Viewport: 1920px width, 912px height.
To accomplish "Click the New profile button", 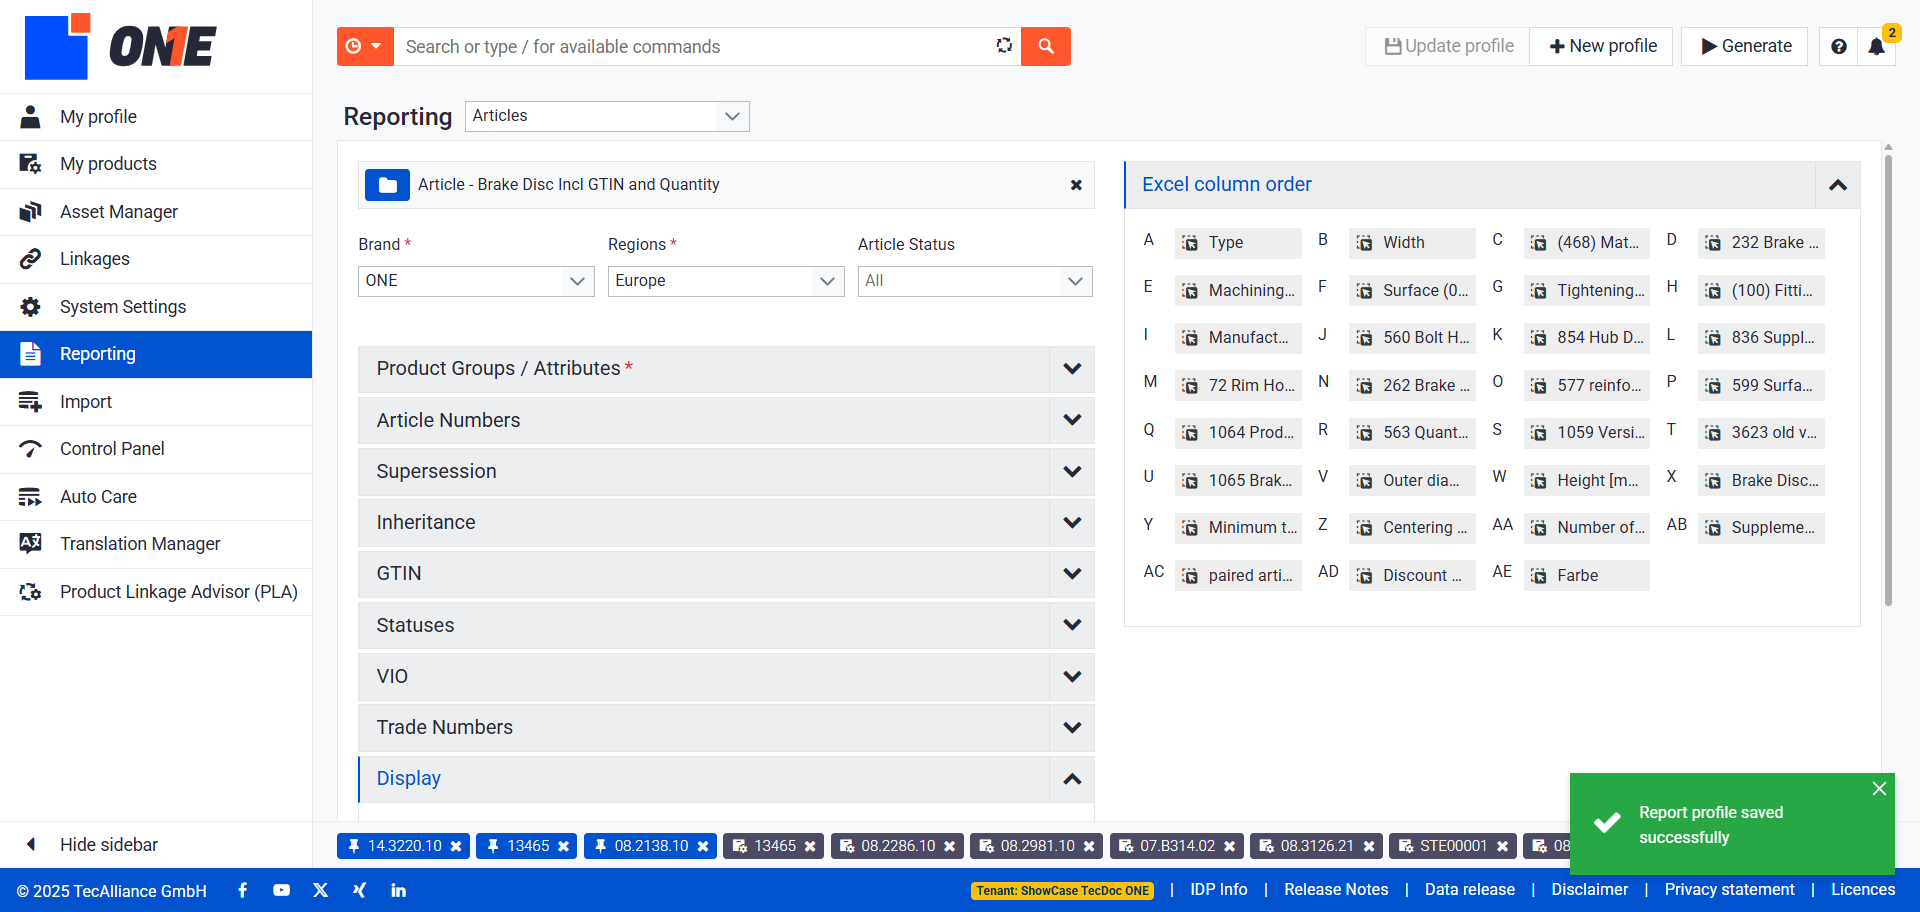I will 1602,46.
